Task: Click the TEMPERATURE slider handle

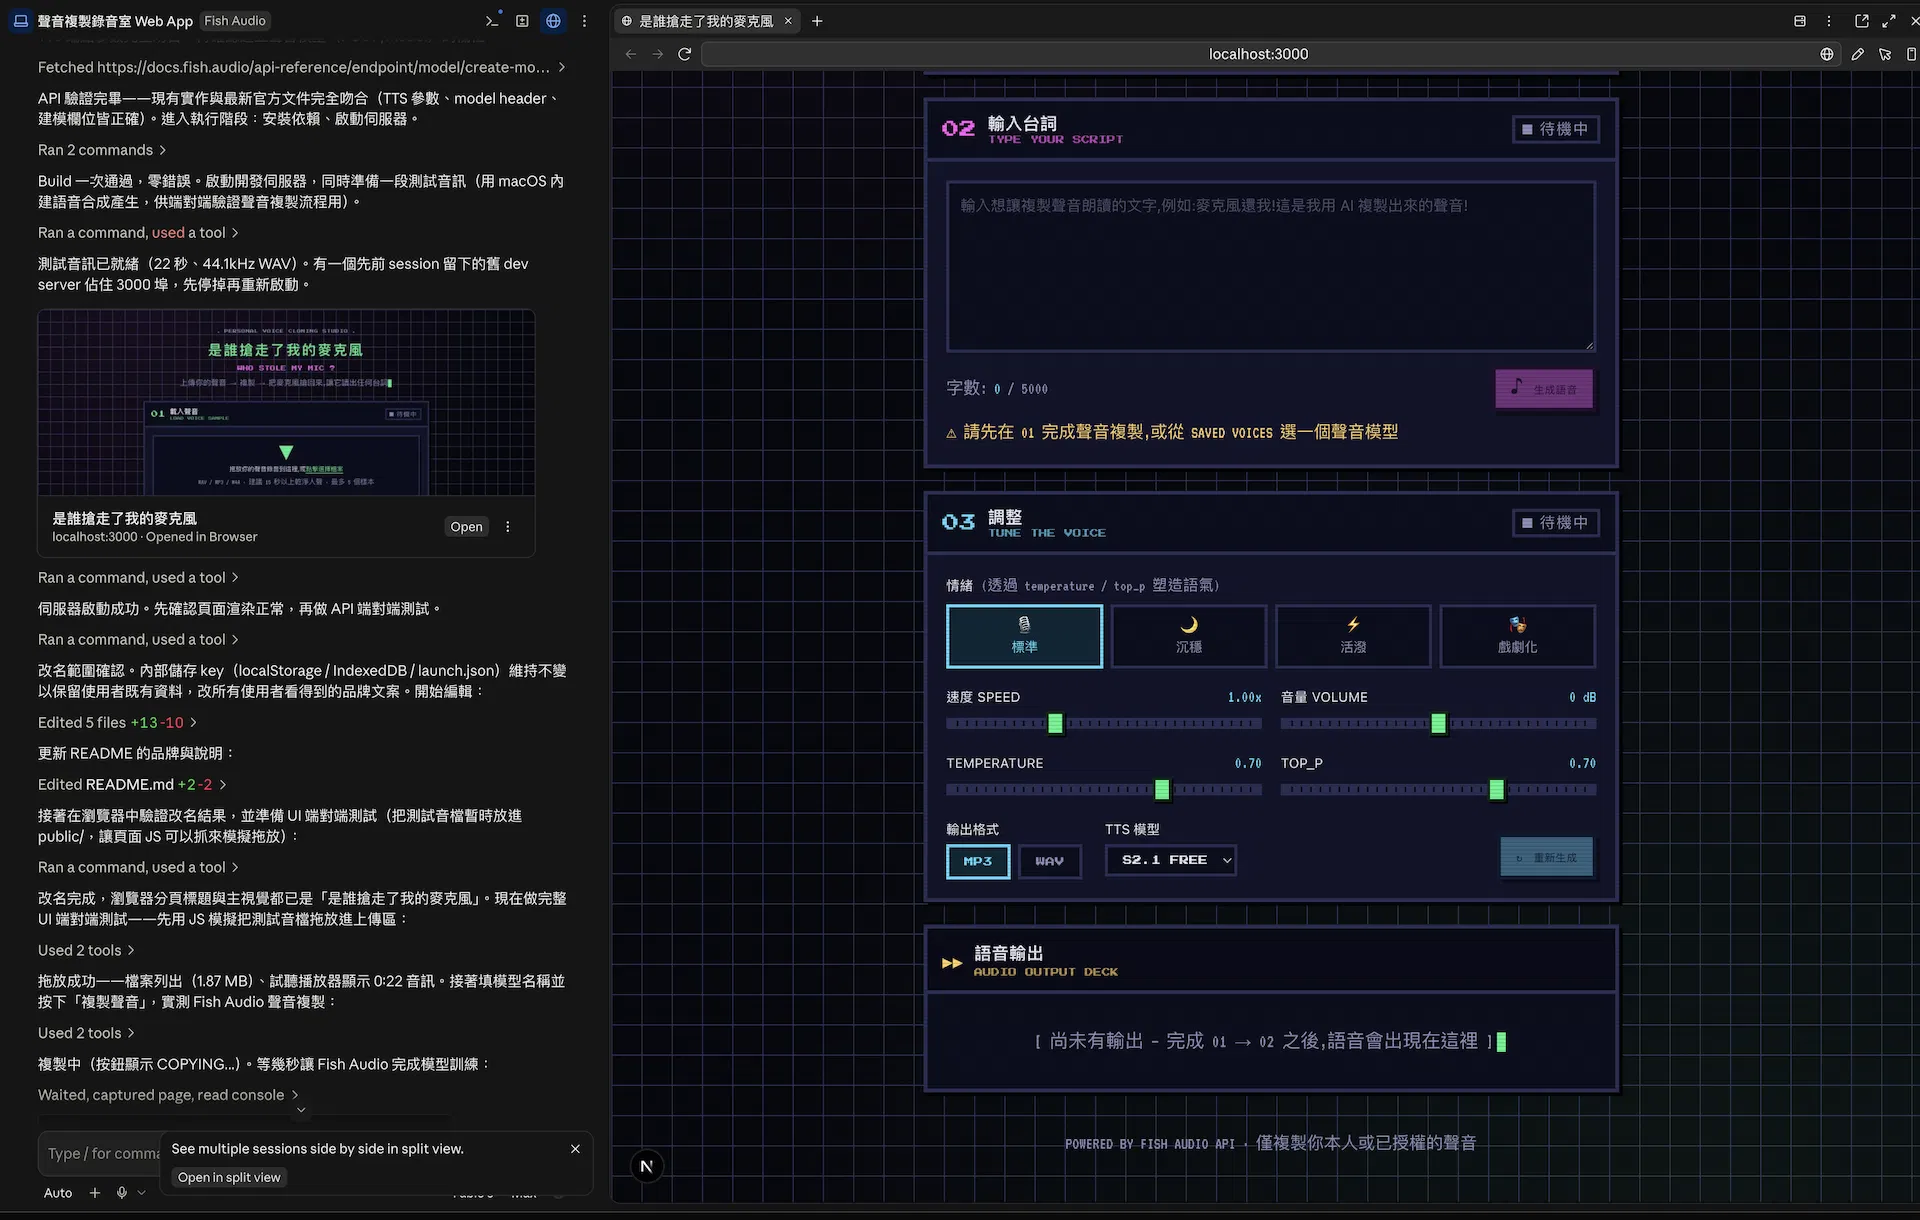Action: point(1162,789)
